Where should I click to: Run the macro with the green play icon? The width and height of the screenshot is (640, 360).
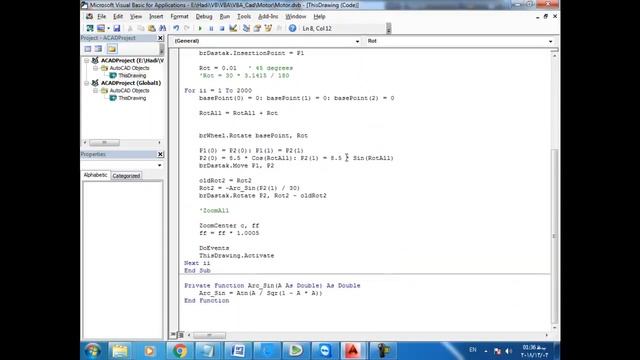(x=200, y=28)
